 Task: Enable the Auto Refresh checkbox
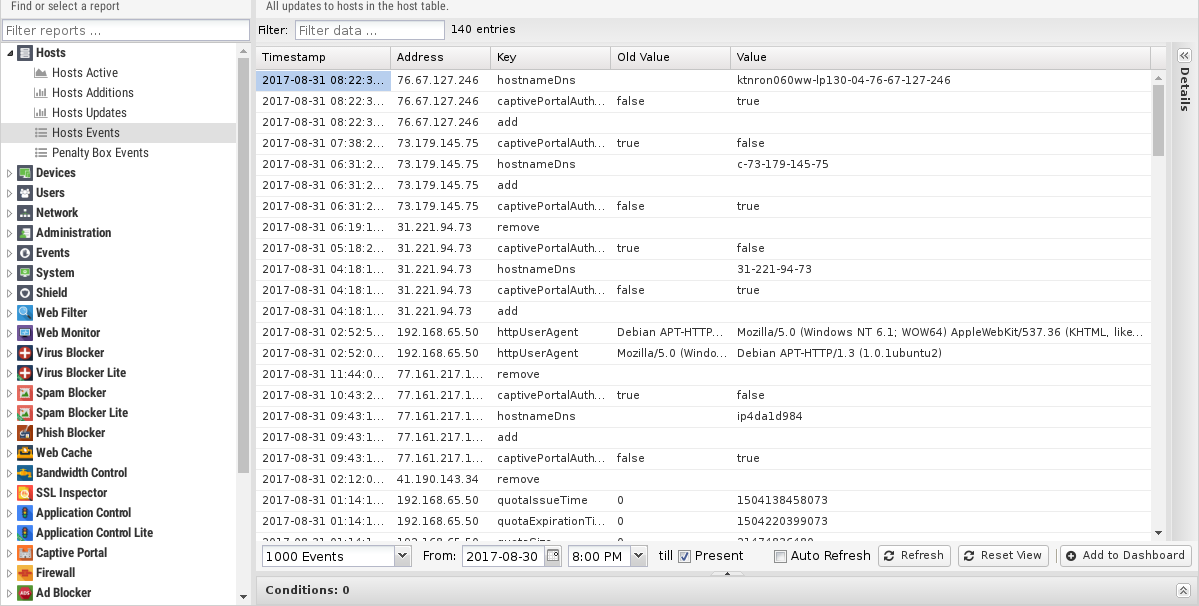point(780,556)
